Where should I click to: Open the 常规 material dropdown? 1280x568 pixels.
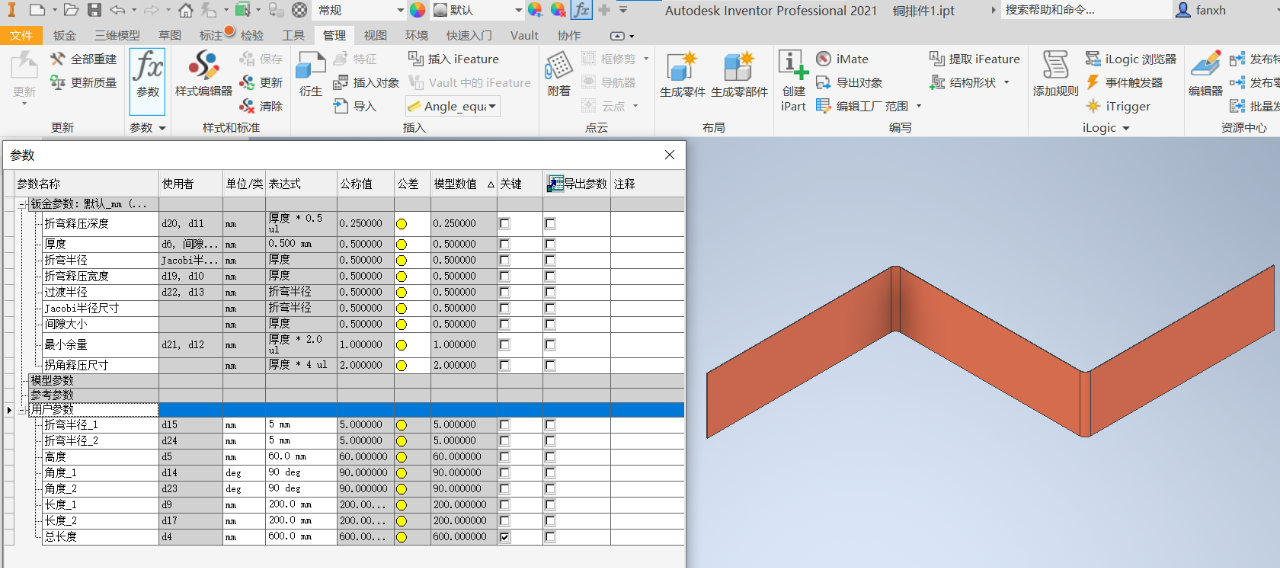(400, 10)
